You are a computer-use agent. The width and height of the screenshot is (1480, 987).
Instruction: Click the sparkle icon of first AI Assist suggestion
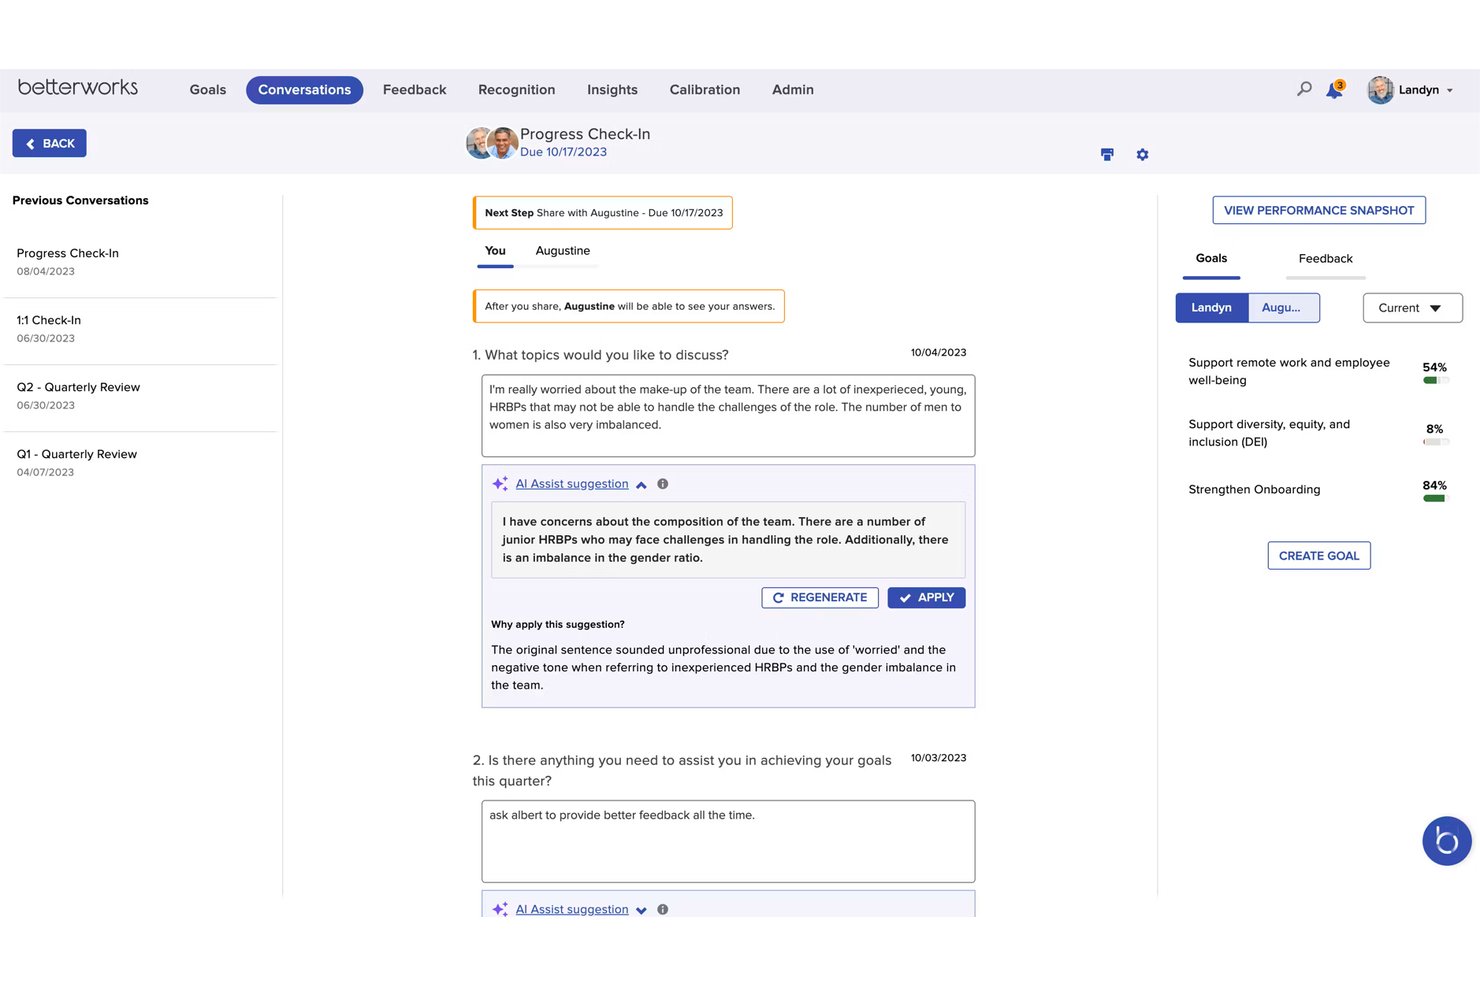[x=500, y=484]
